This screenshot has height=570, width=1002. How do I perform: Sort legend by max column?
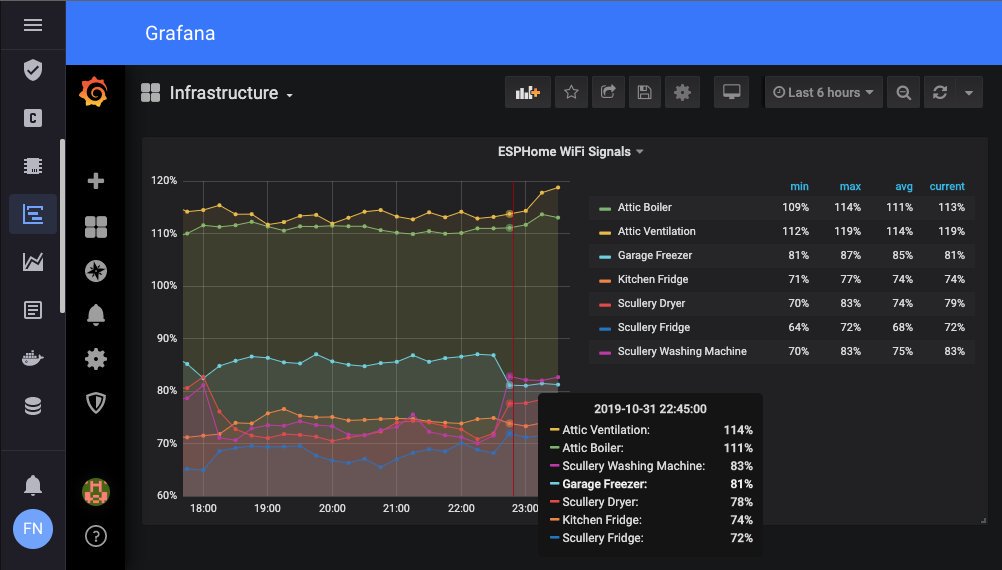(850, 187)
